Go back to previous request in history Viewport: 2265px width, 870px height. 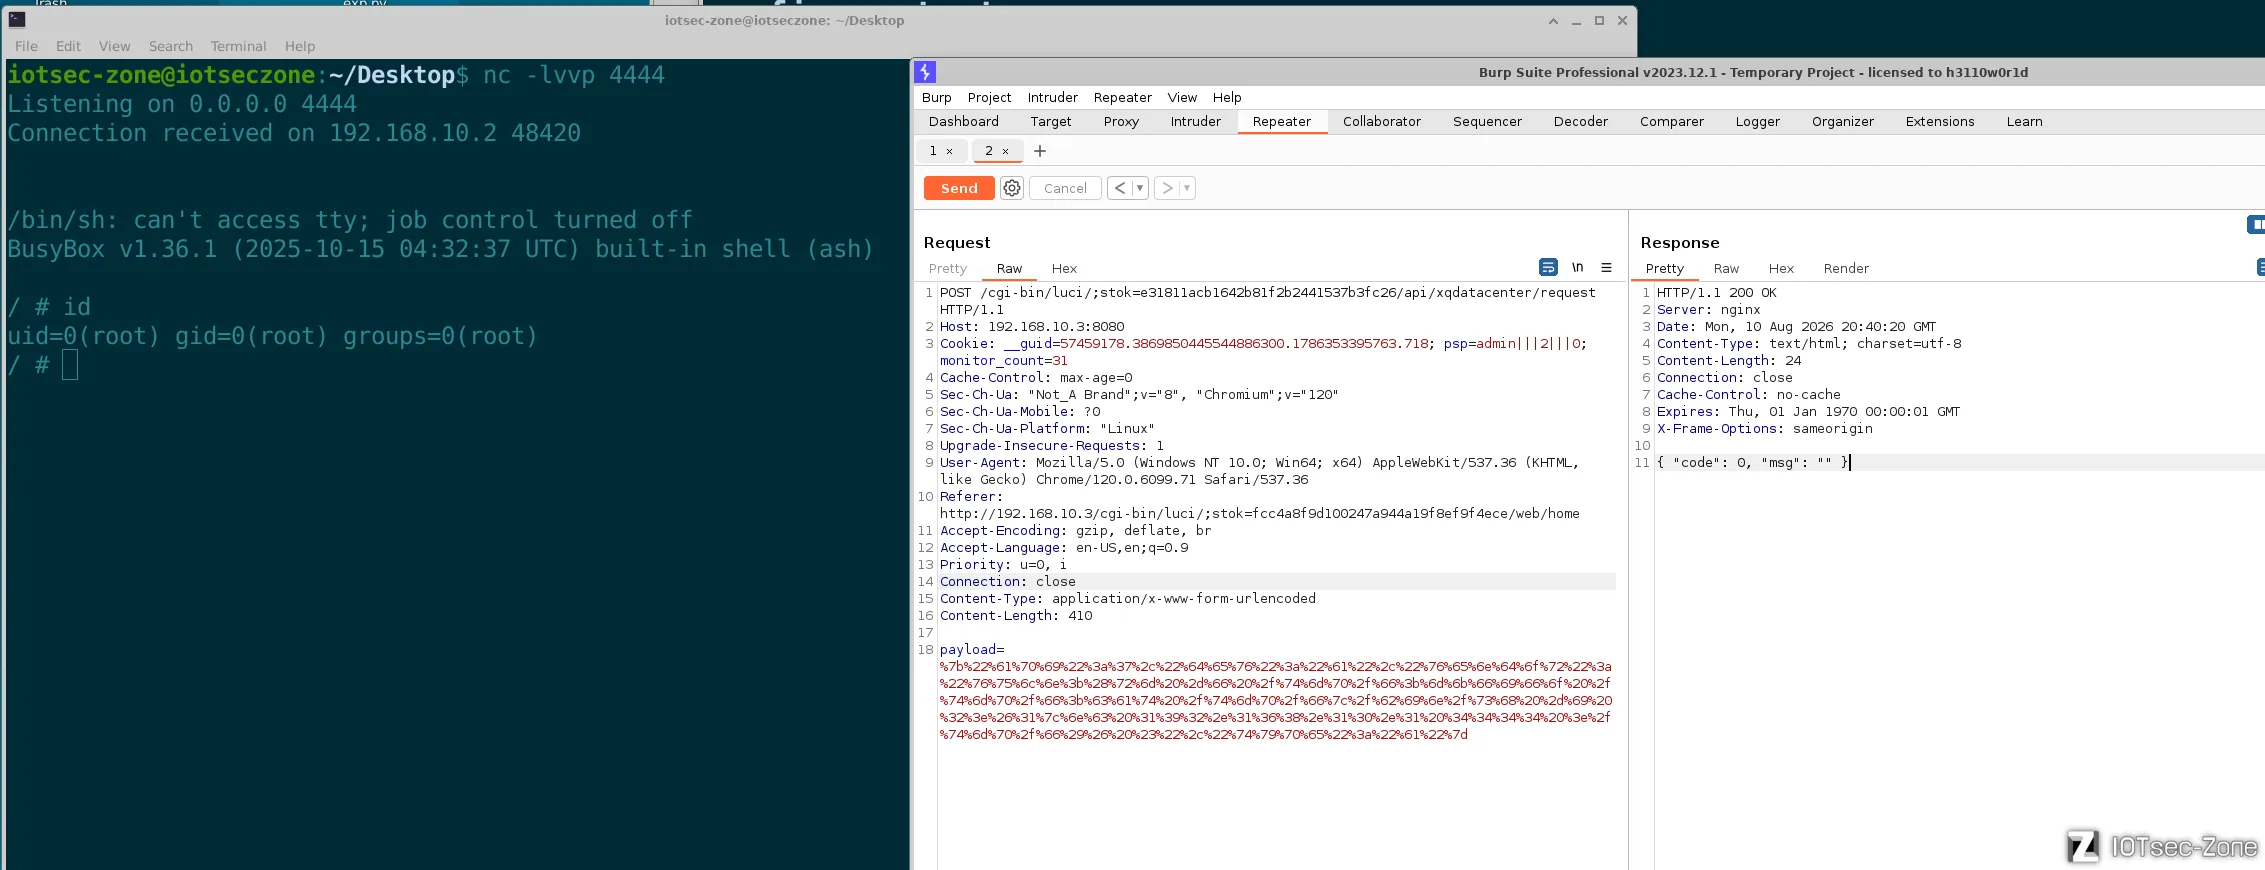pos(1120,188)
